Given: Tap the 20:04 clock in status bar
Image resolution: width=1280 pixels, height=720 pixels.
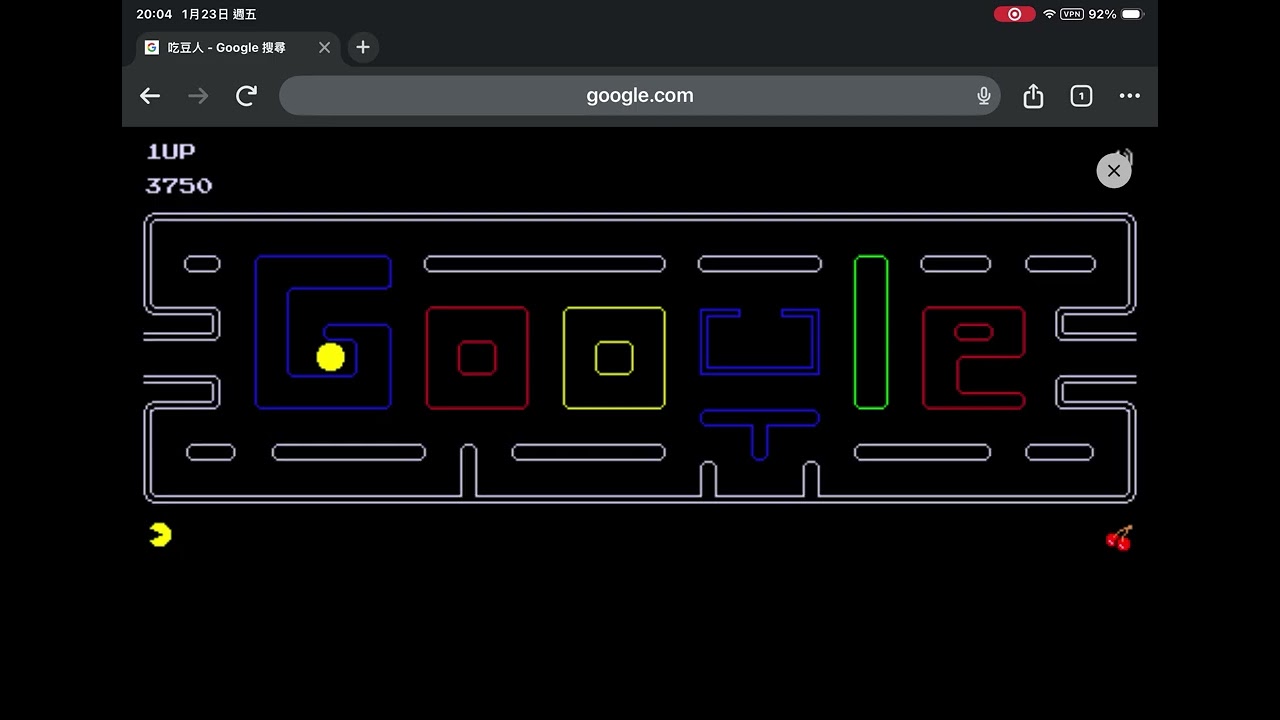Looking at the screenshot, I should click(x=154, y=15).
